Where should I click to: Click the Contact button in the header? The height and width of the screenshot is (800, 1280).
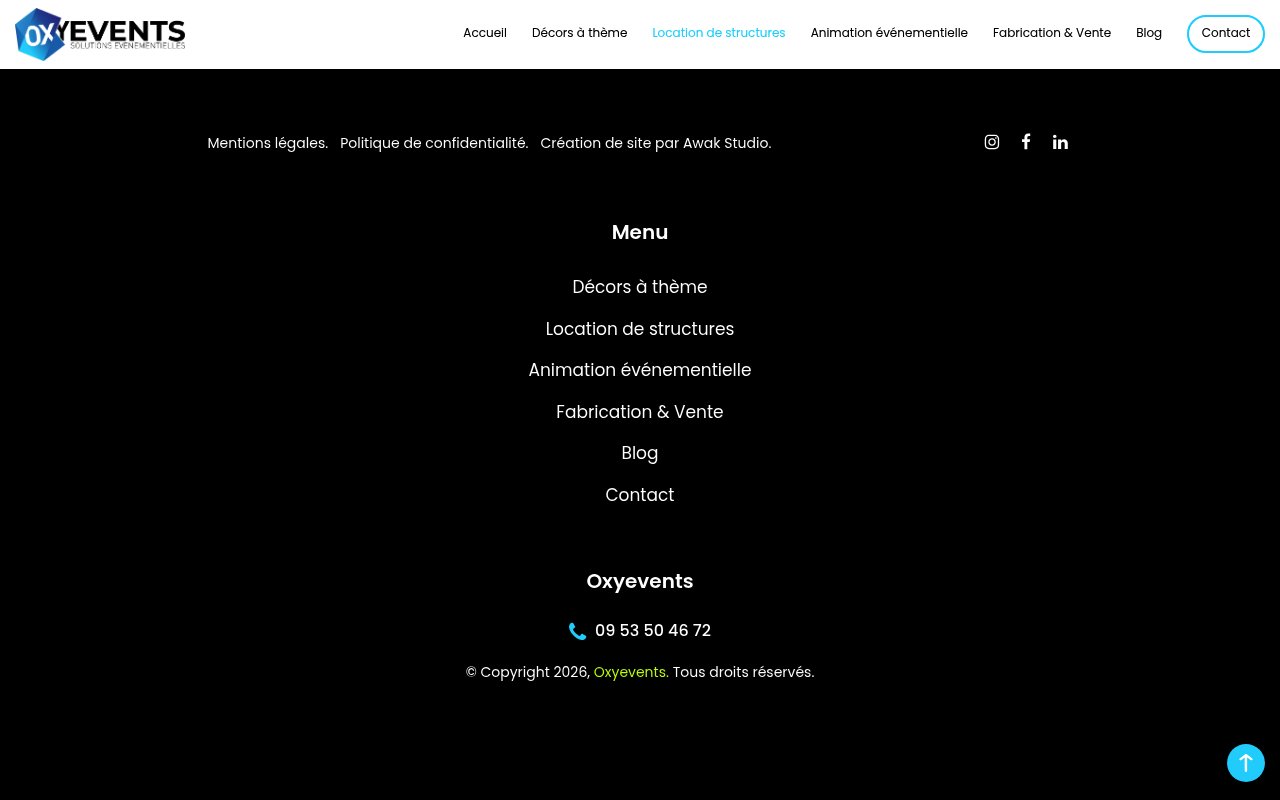tap(1225, 33)
